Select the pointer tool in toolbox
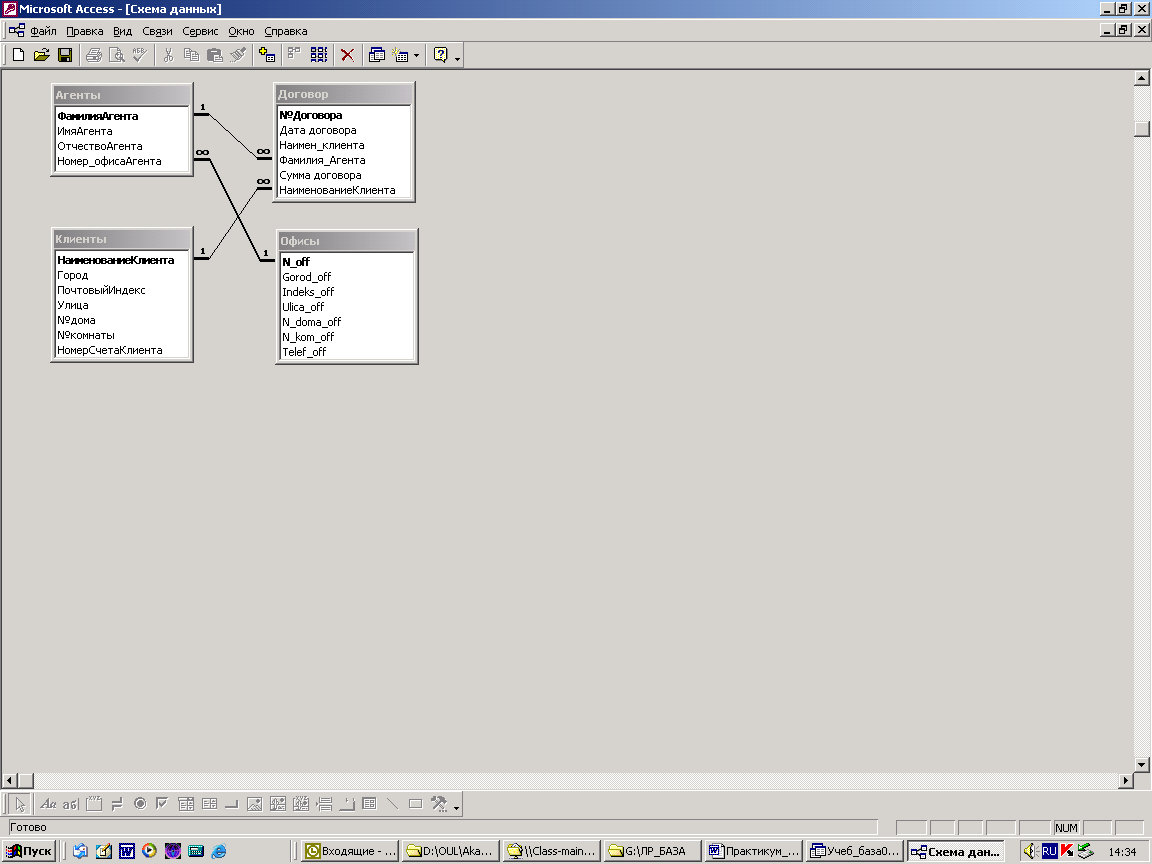The width and height of the screenshot is (1152, 864). pyautogui.click(x=20, y=804)
